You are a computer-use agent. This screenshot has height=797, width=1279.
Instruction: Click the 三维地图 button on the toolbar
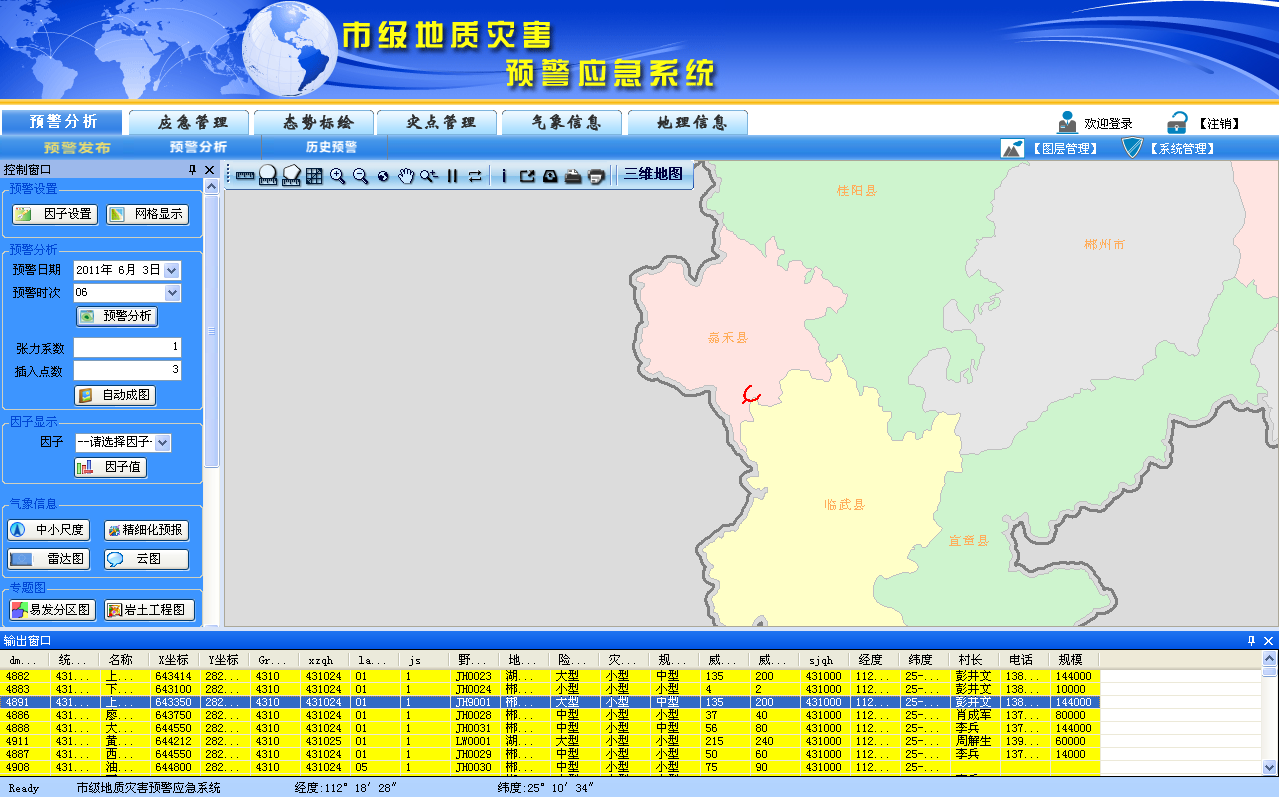(651, 174)
